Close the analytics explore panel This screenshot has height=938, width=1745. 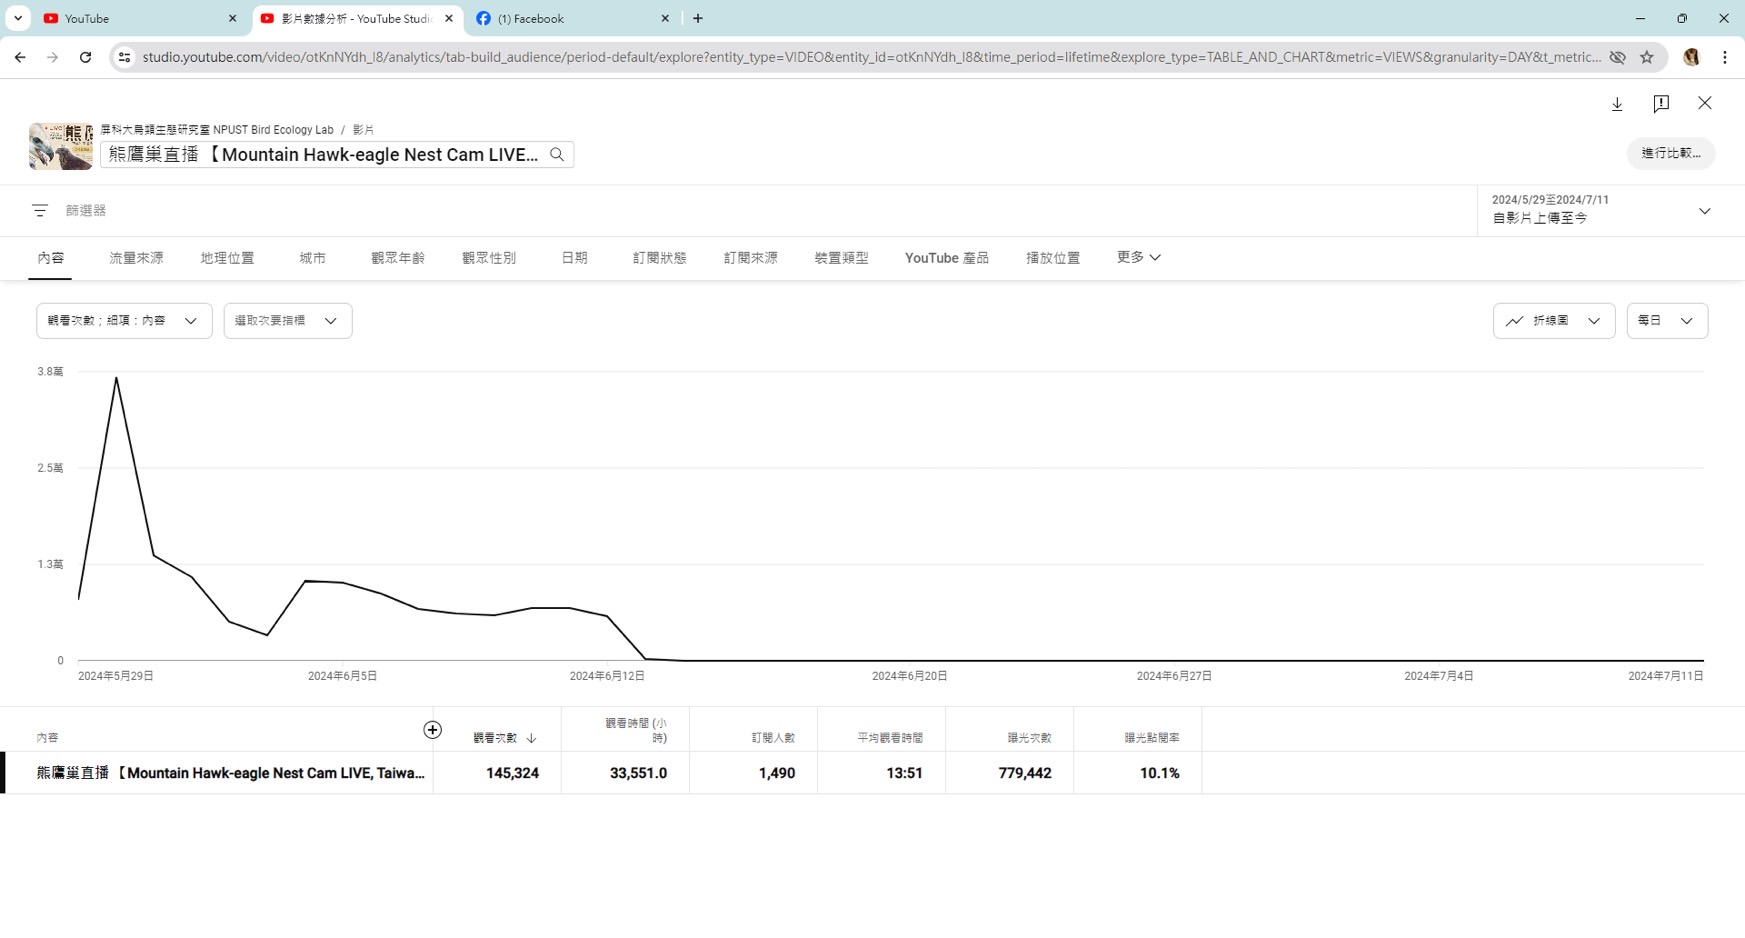[x=1705, y=103]
